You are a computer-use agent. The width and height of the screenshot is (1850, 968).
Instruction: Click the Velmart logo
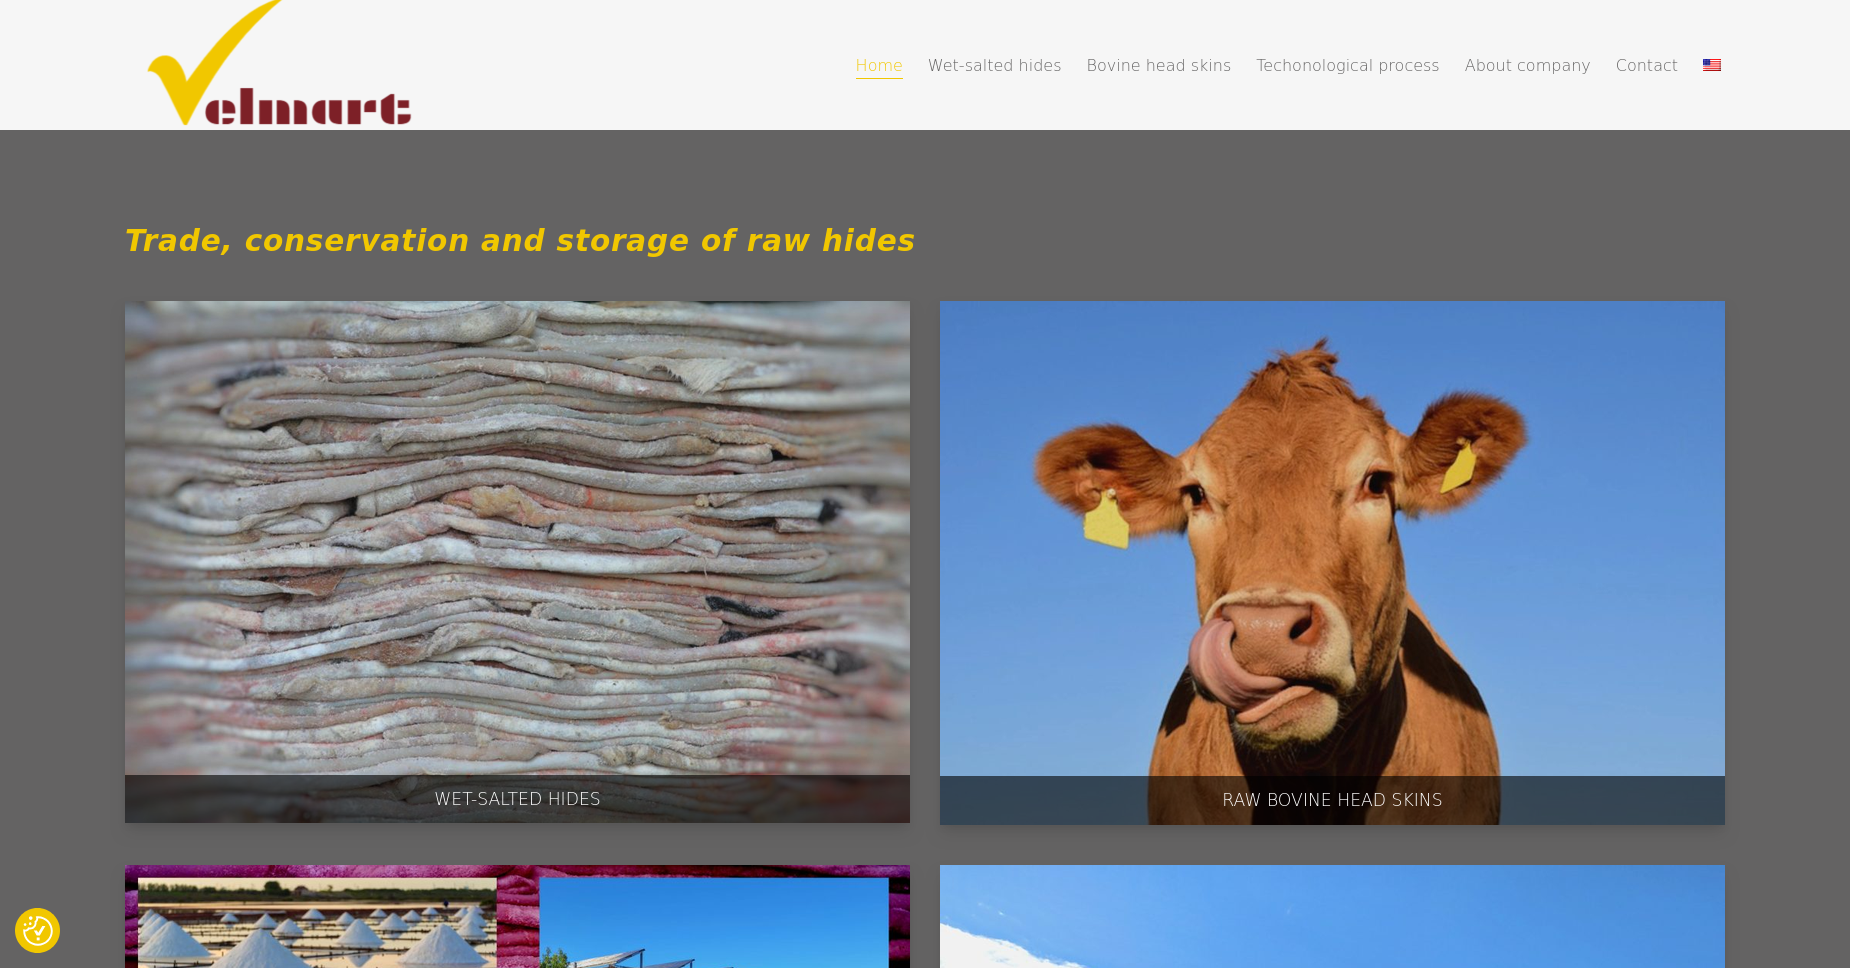279,63
